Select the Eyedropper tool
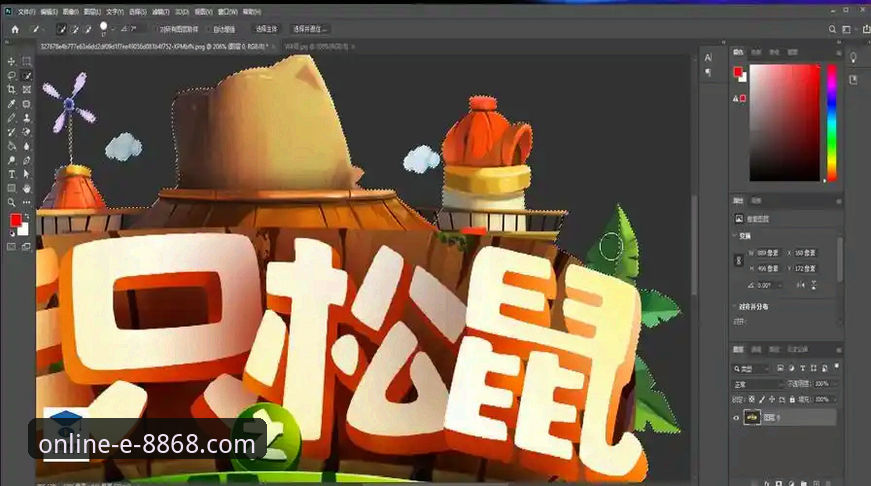This screenshot has width=871, height=486. [11, 104]
